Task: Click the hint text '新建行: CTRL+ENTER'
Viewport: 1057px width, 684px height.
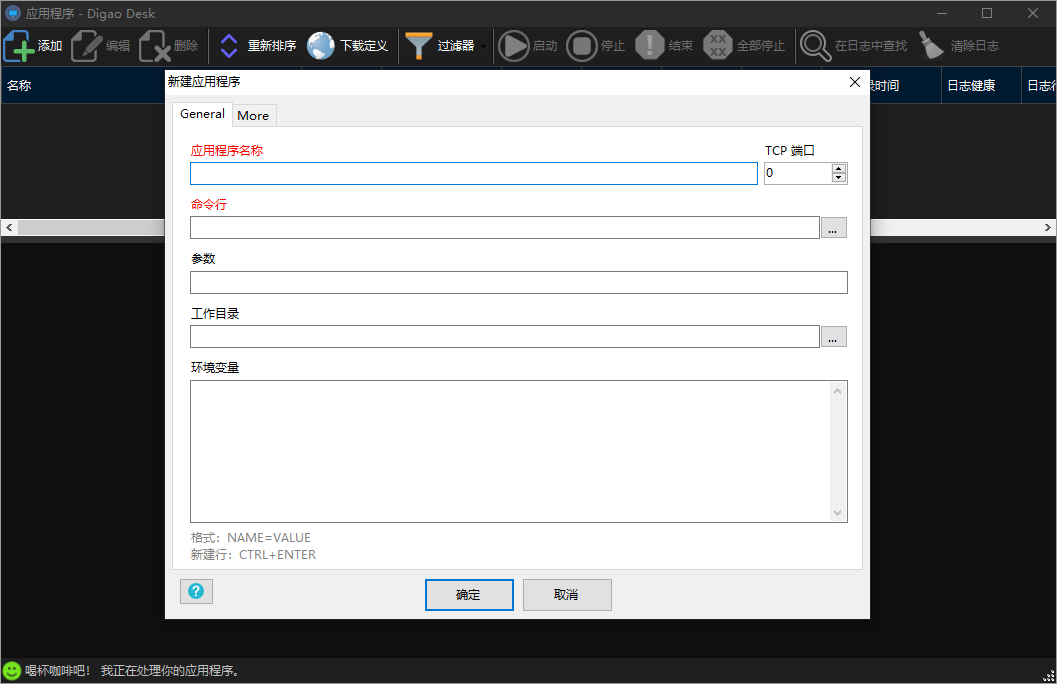Action: point(253,555)
